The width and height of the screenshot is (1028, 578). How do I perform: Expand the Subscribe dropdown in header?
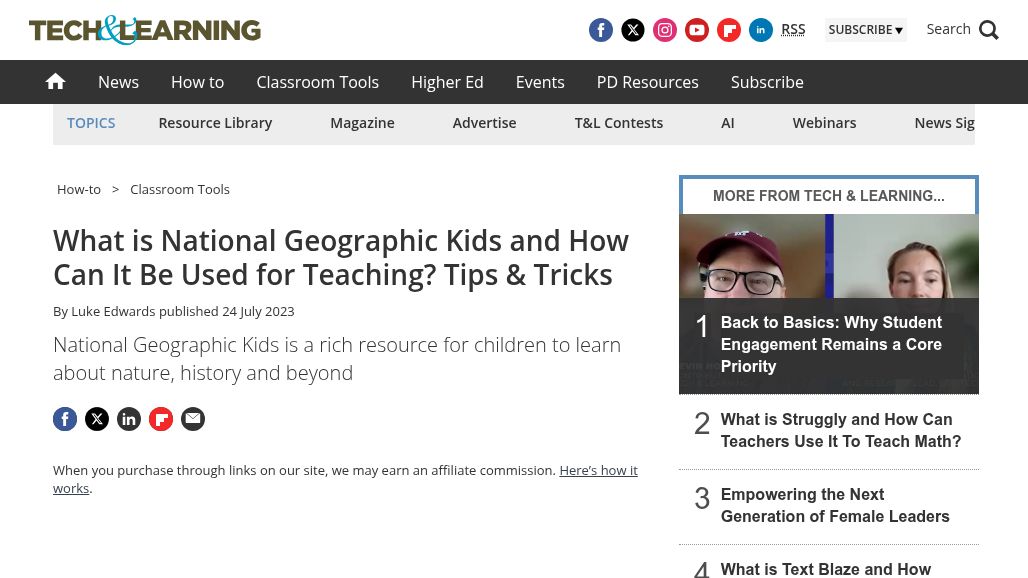pyautogui.click(x=865, y=30)
